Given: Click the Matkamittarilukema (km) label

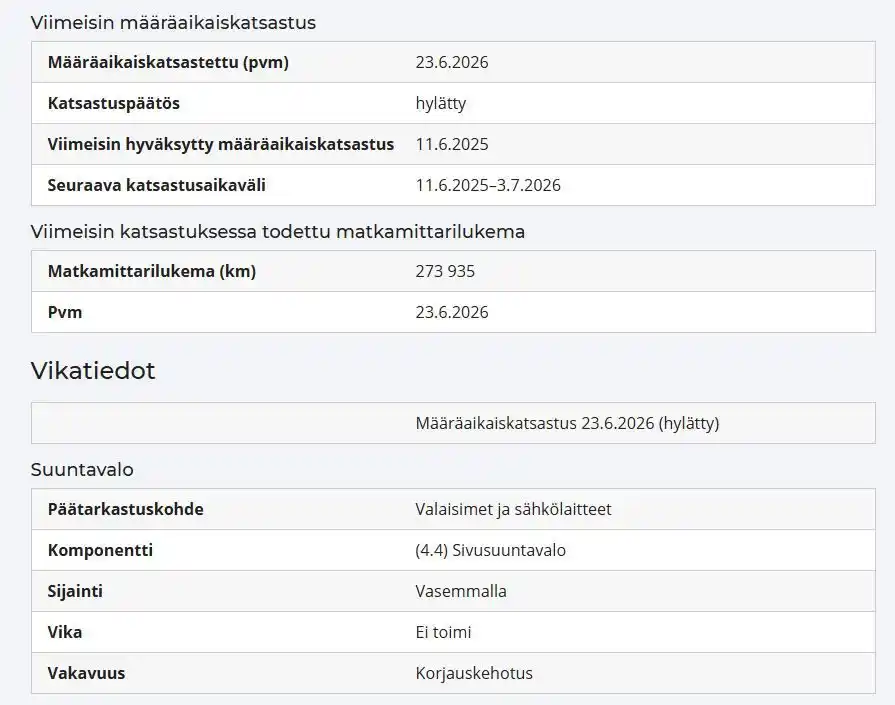Looking at the screenshot, I should click(152, 271).
